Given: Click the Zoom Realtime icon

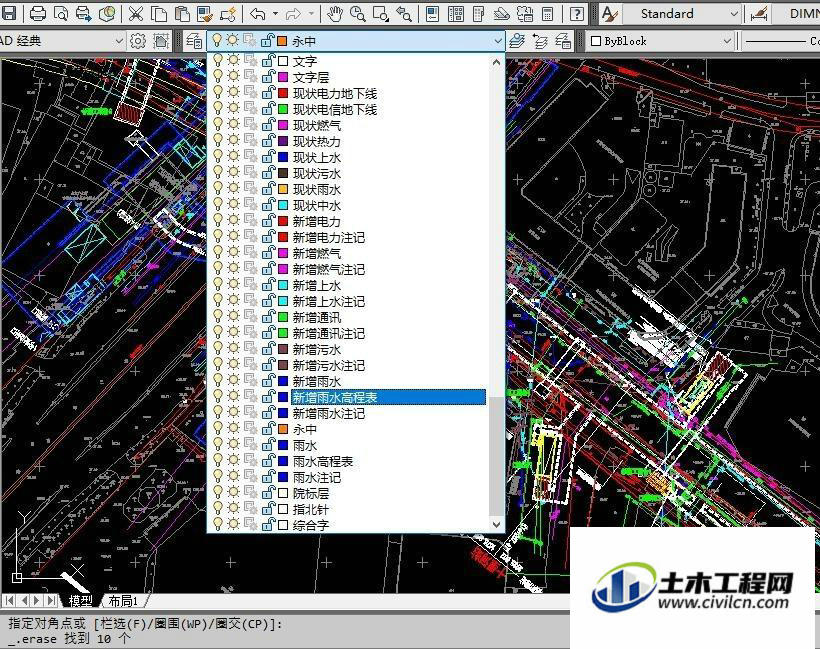Looking at the screenshot, I should point(358,13).
